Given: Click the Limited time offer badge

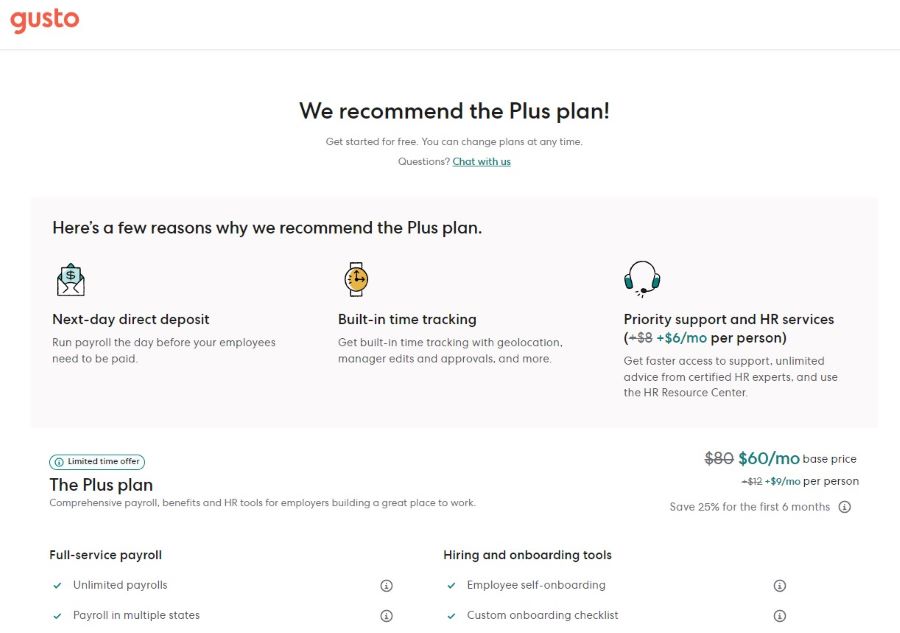Looking at the screenshot, I should pyautogui.click(x=97, y=462).
